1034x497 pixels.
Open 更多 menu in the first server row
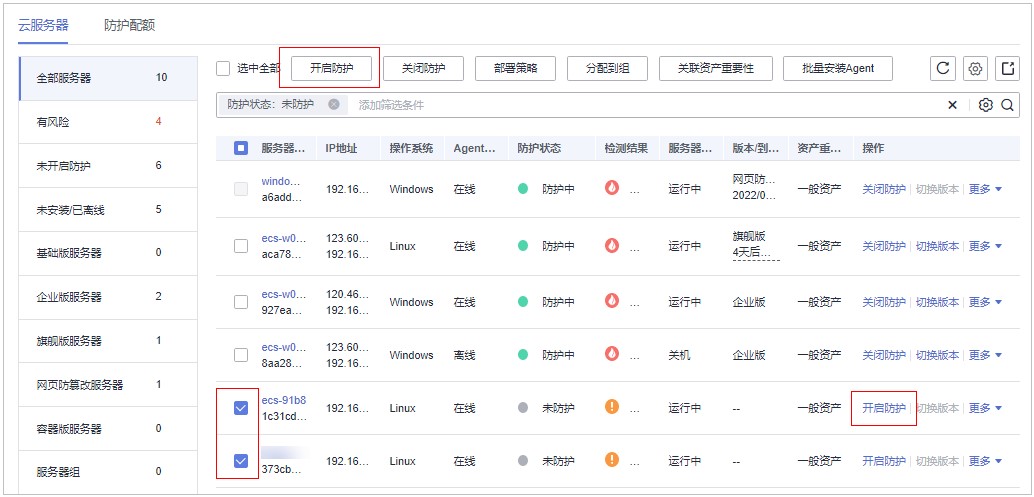pos(985,189)
